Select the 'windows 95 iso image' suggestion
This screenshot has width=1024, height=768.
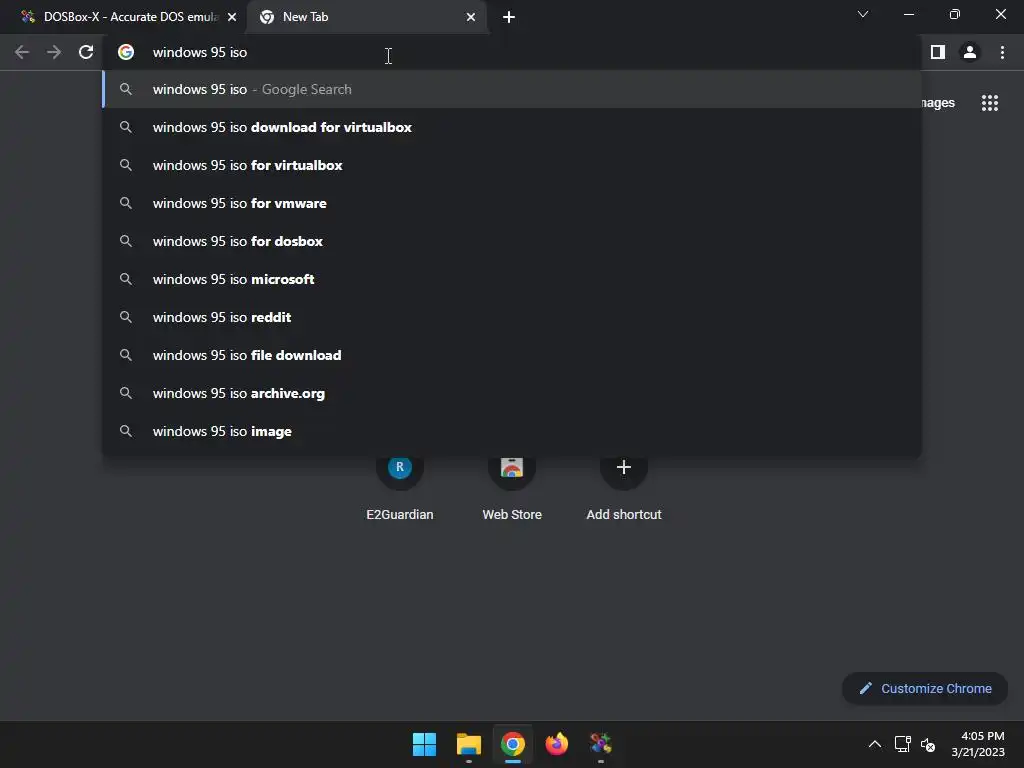pyautogui.click(x=512, y=431)
